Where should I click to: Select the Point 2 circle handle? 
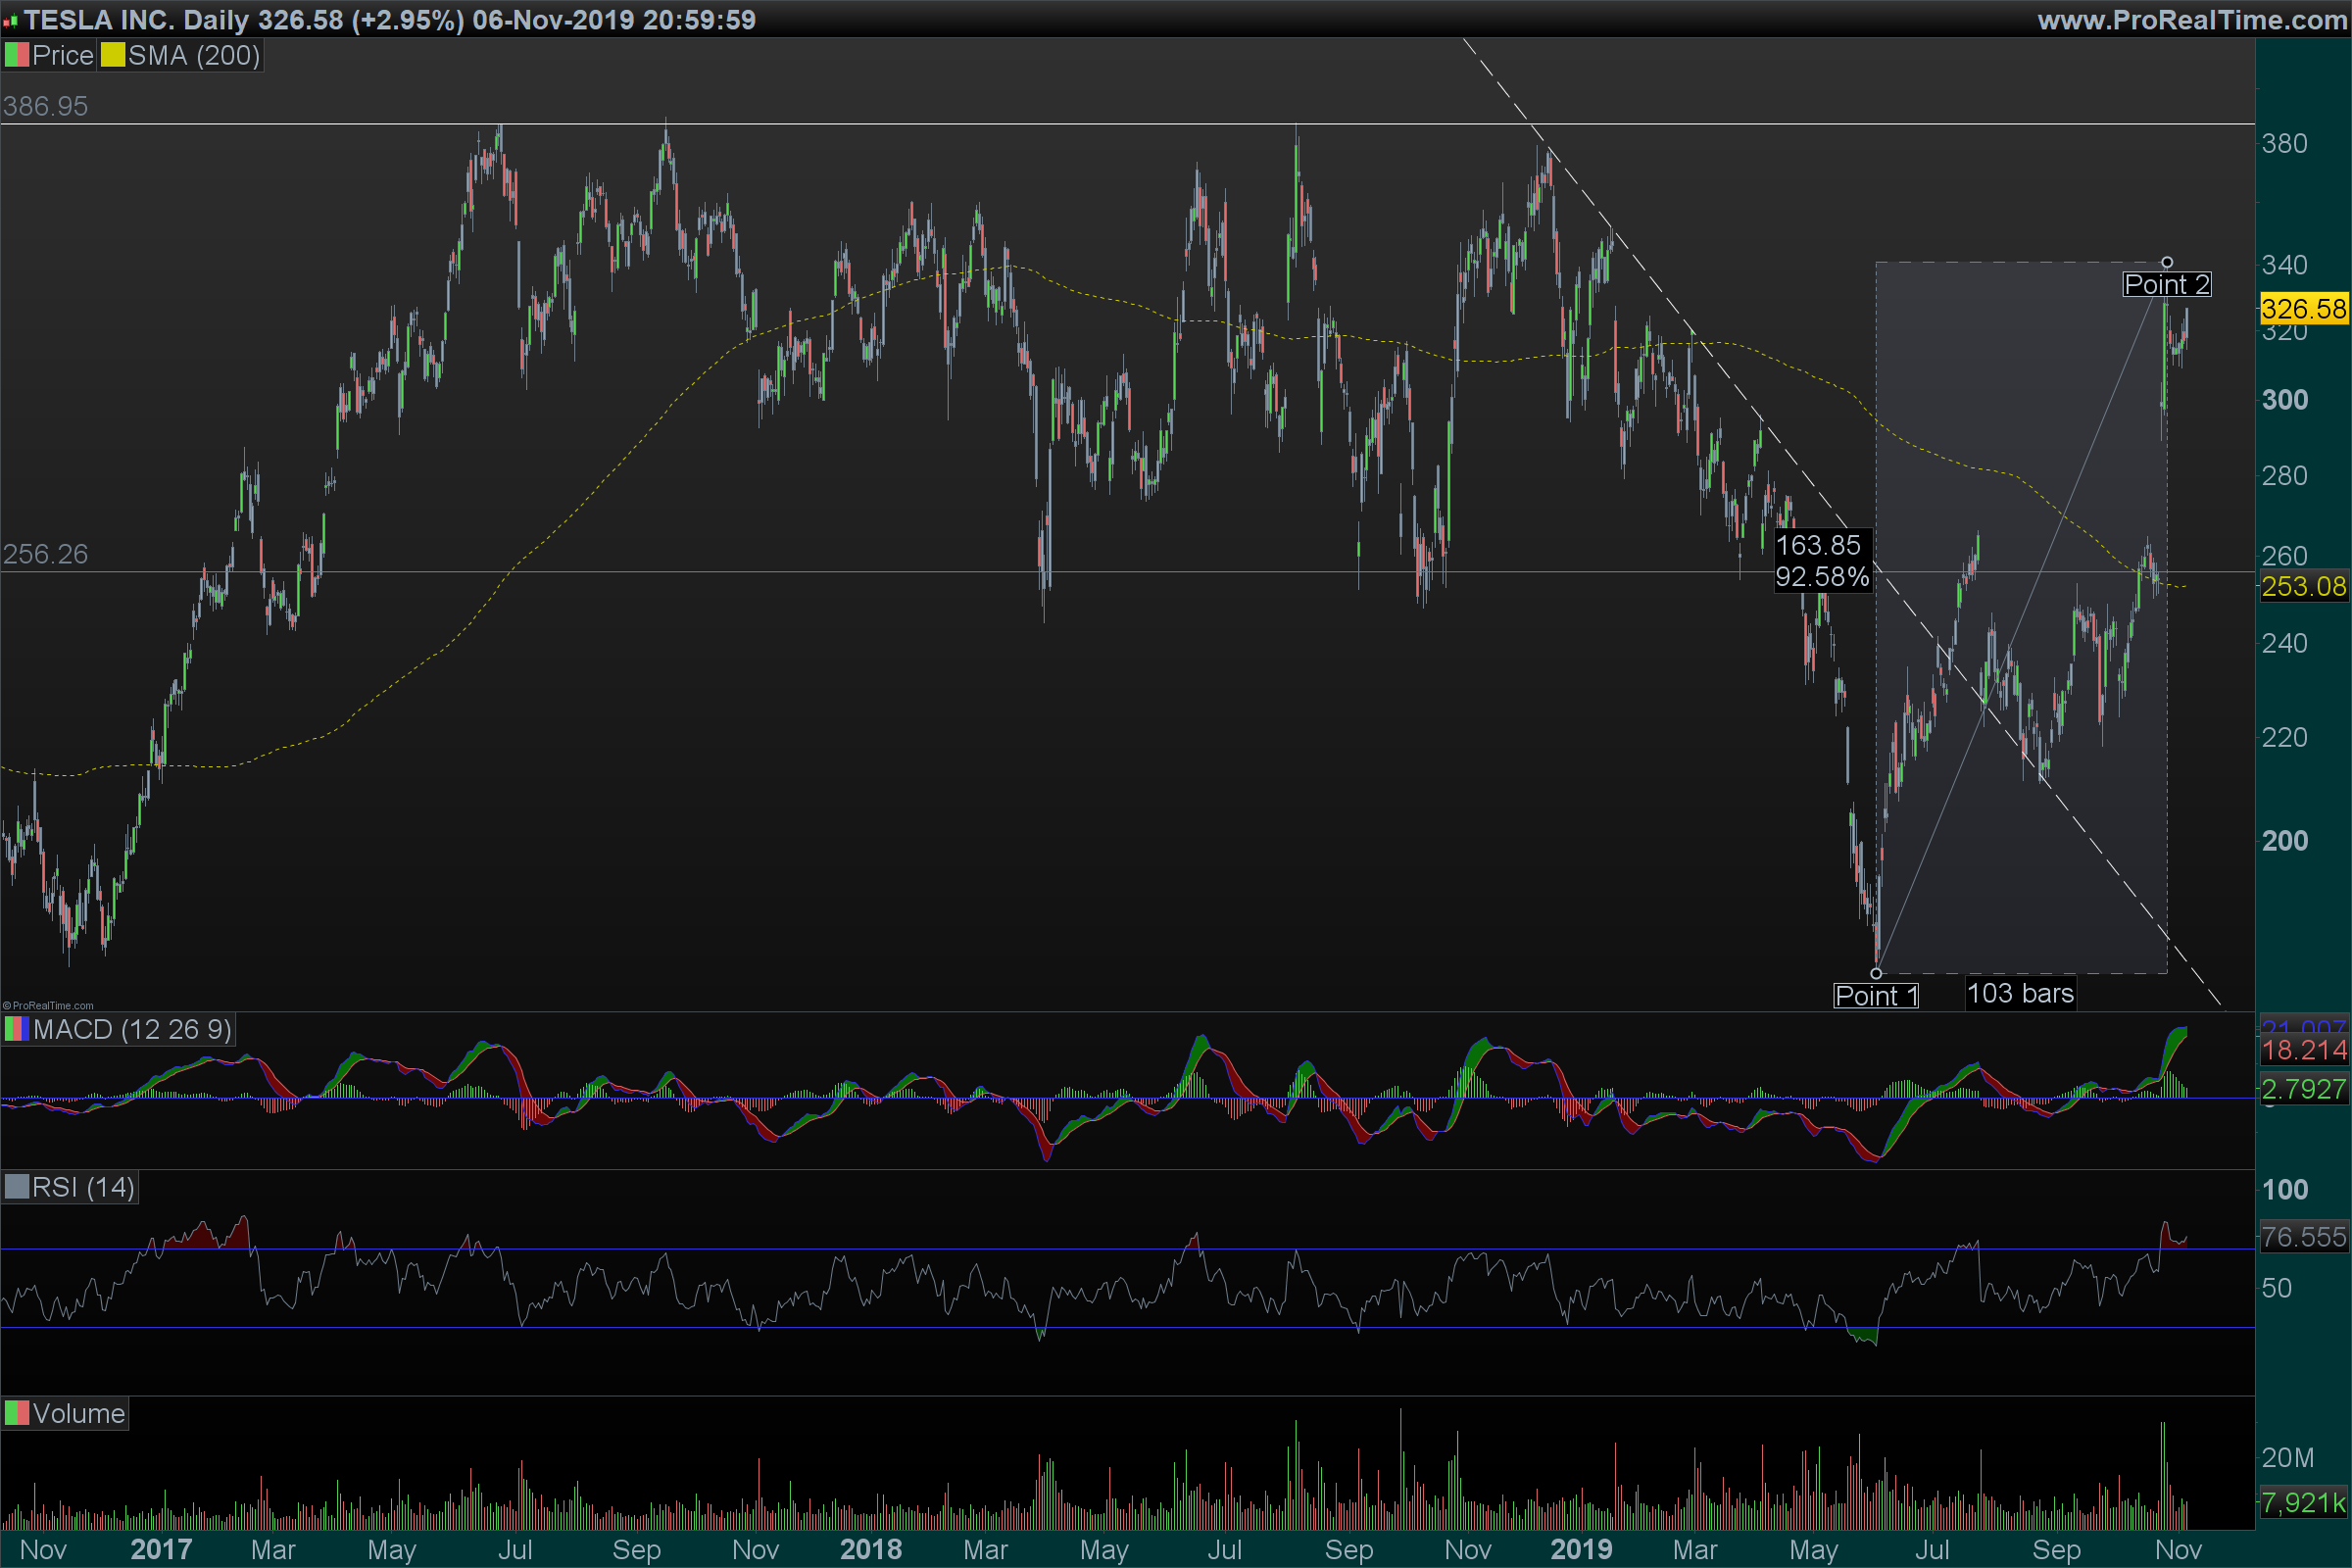pos(2167,262)
